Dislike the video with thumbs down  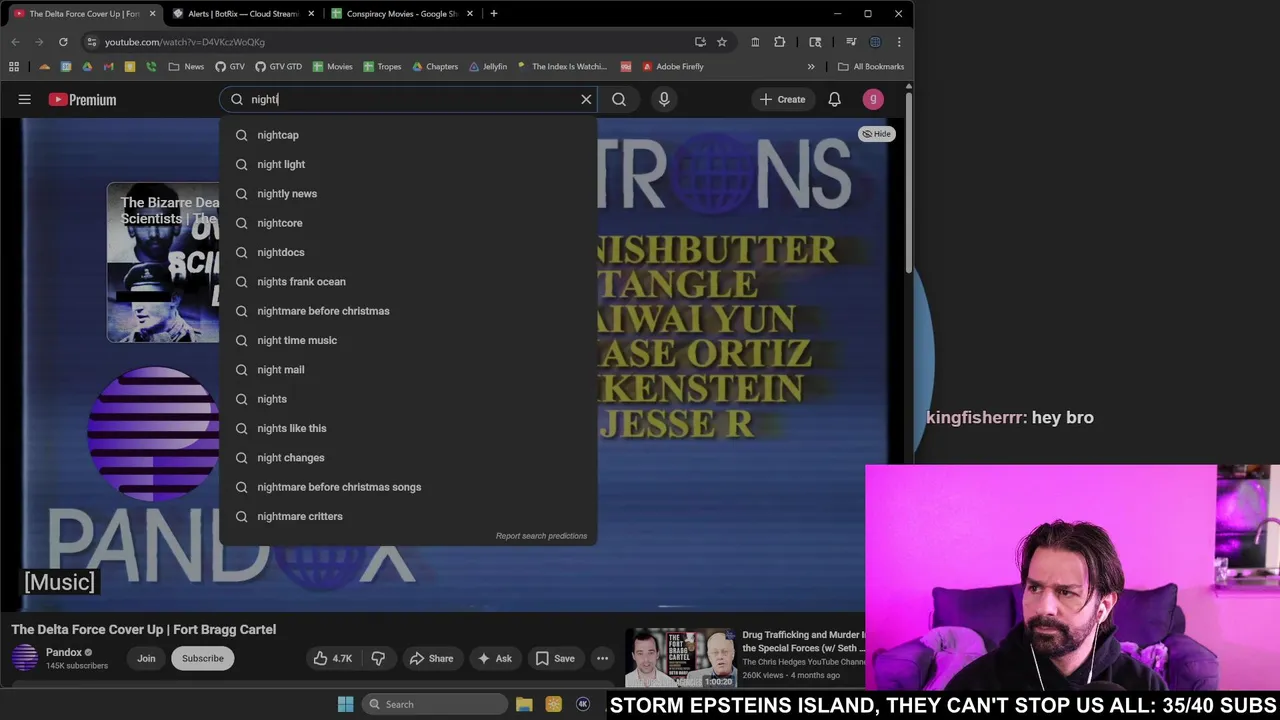(378, 658)
